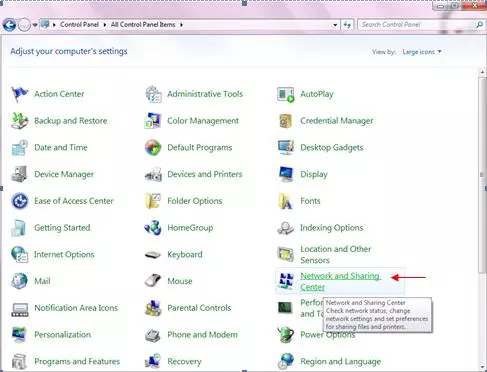Viewport: 487px width, 372px height.
Task: Click the Devices and Printers text link
Action: coord(205,174)
